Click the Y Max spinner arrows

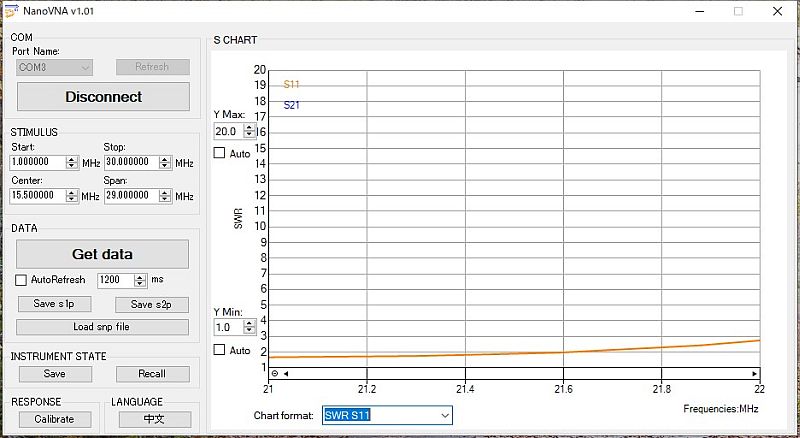[249, 131]
